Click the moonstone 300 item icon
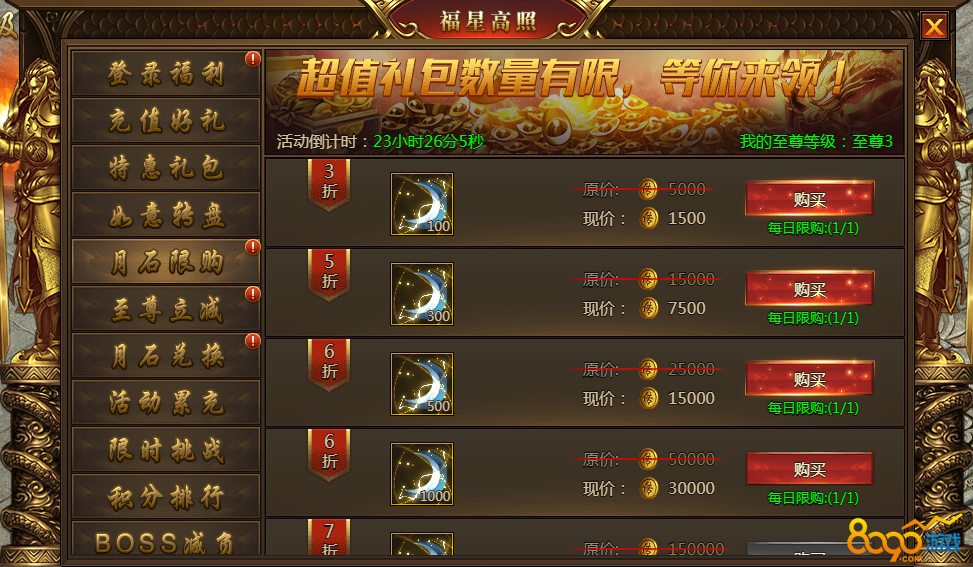Viewport: 973px width, 567px height. point(421,294)
